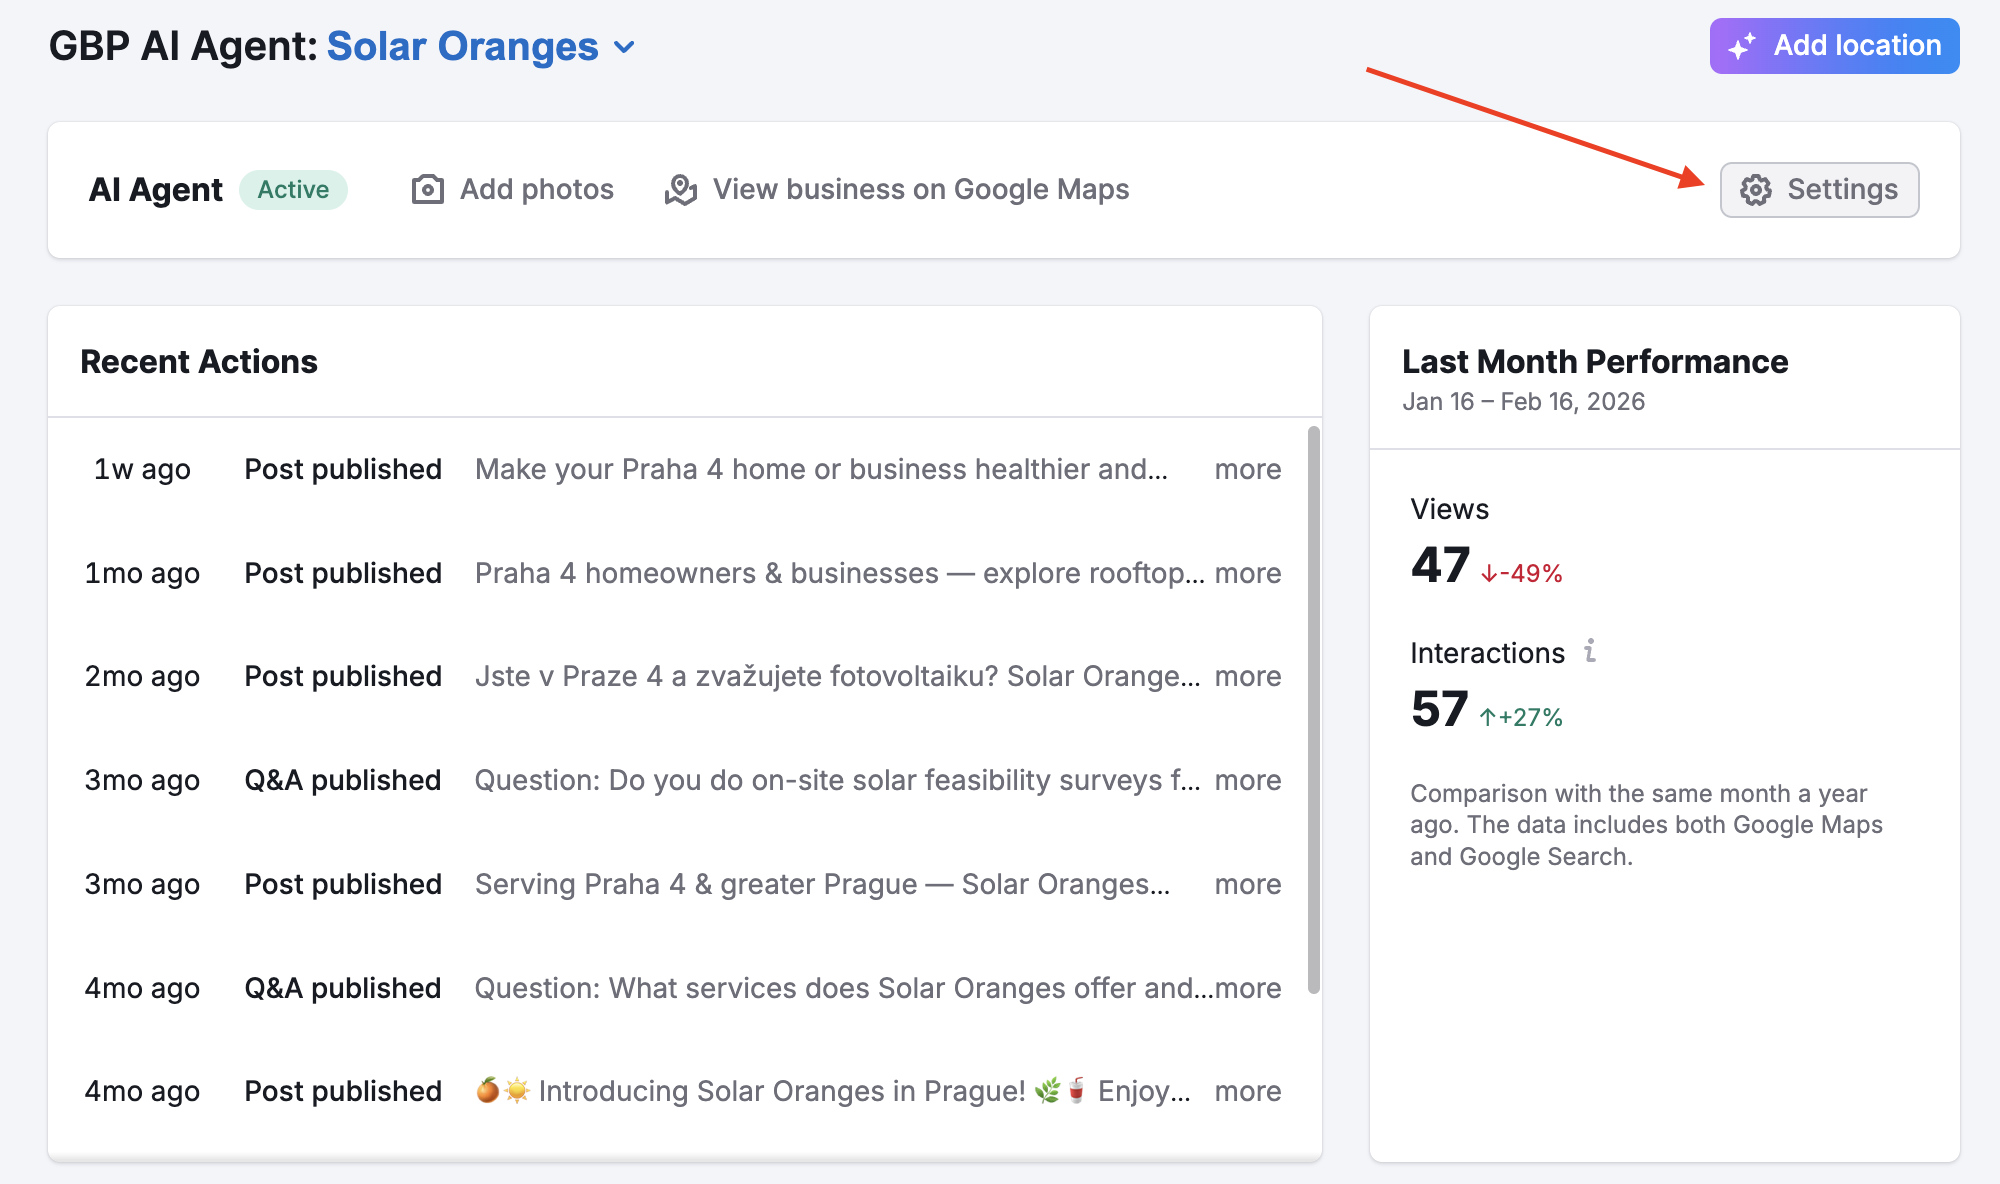Click the camera icon for Add photos
This screenshot has height=1184, width=2000.
point(428,189)
